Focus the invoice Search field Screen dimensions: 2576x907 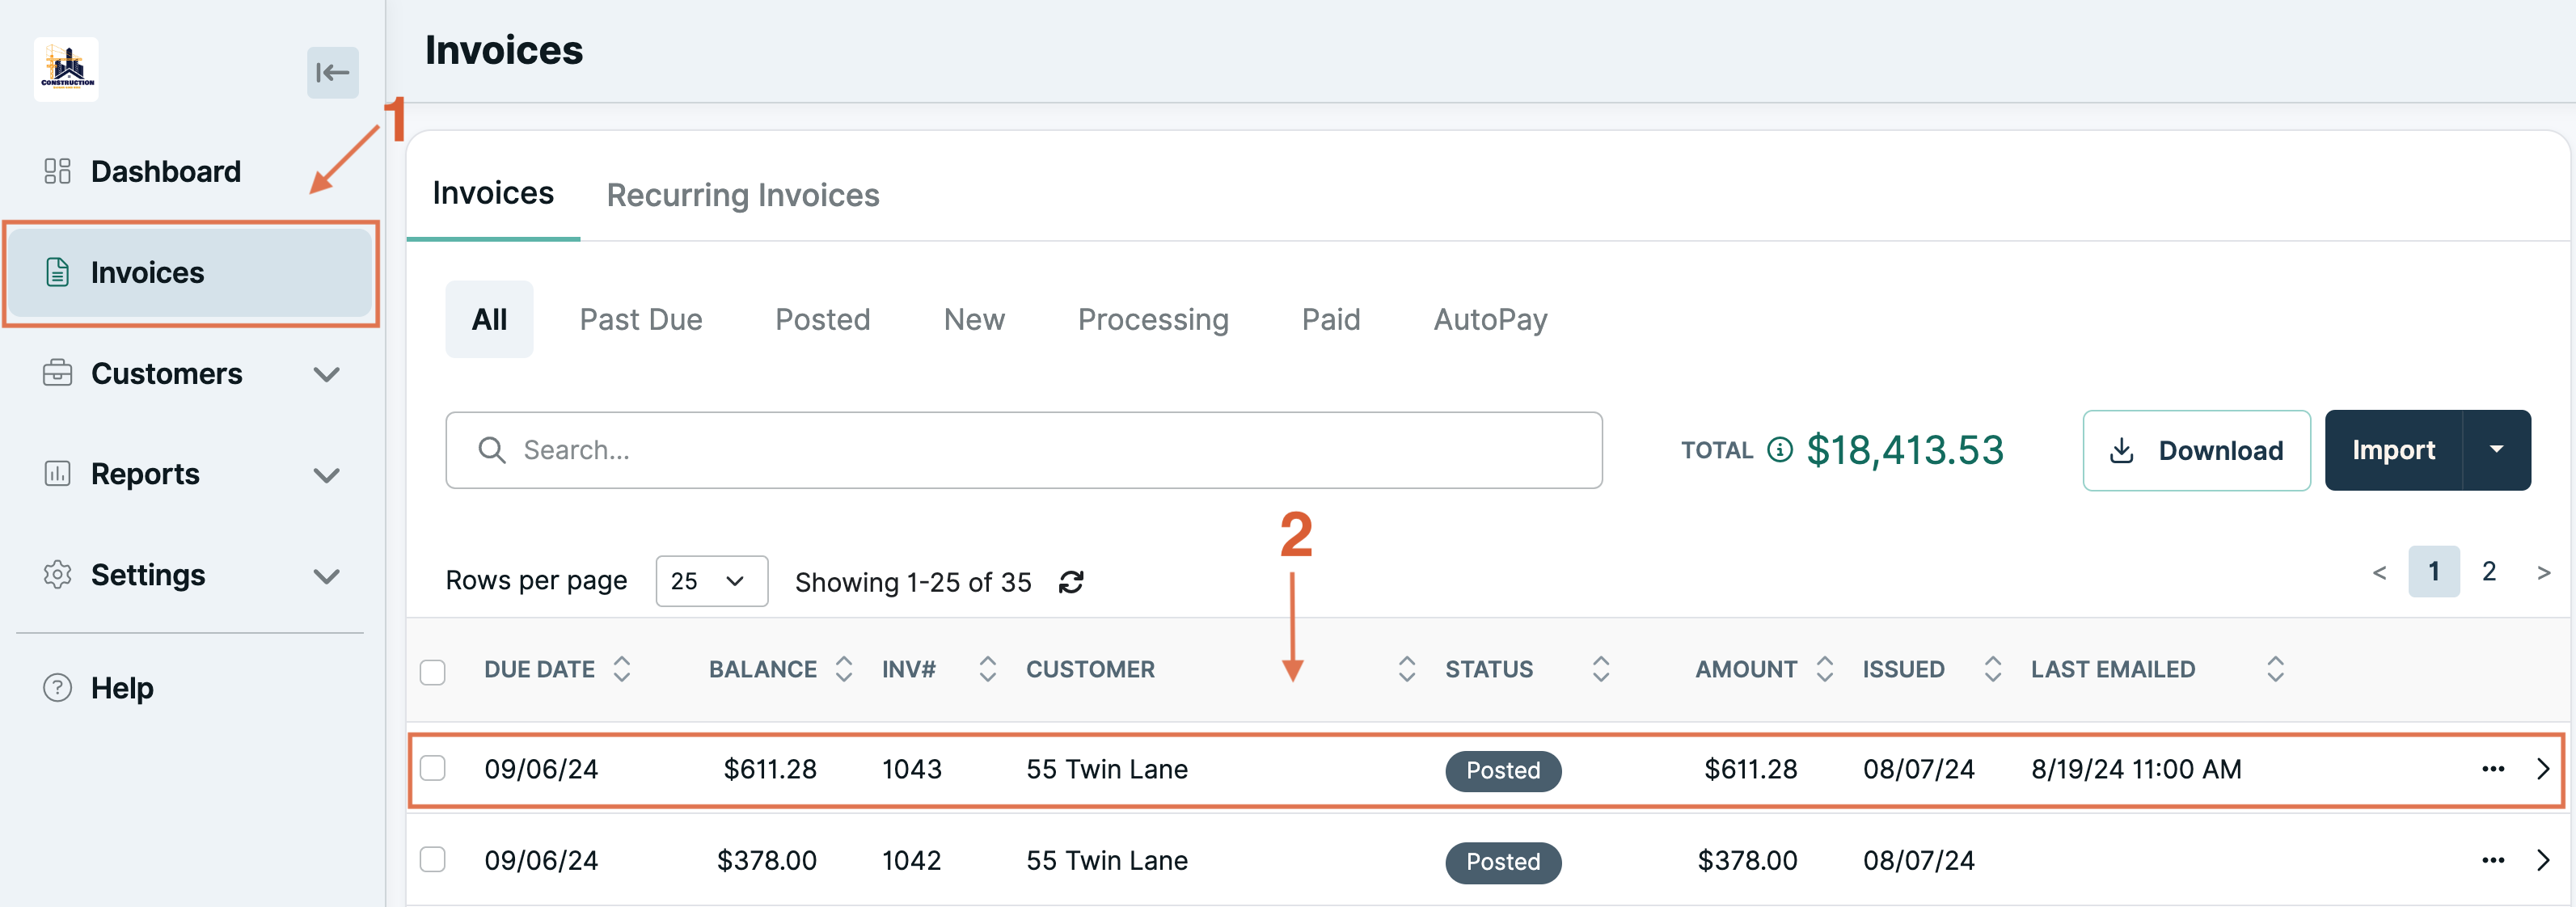tap(1024, 450)
